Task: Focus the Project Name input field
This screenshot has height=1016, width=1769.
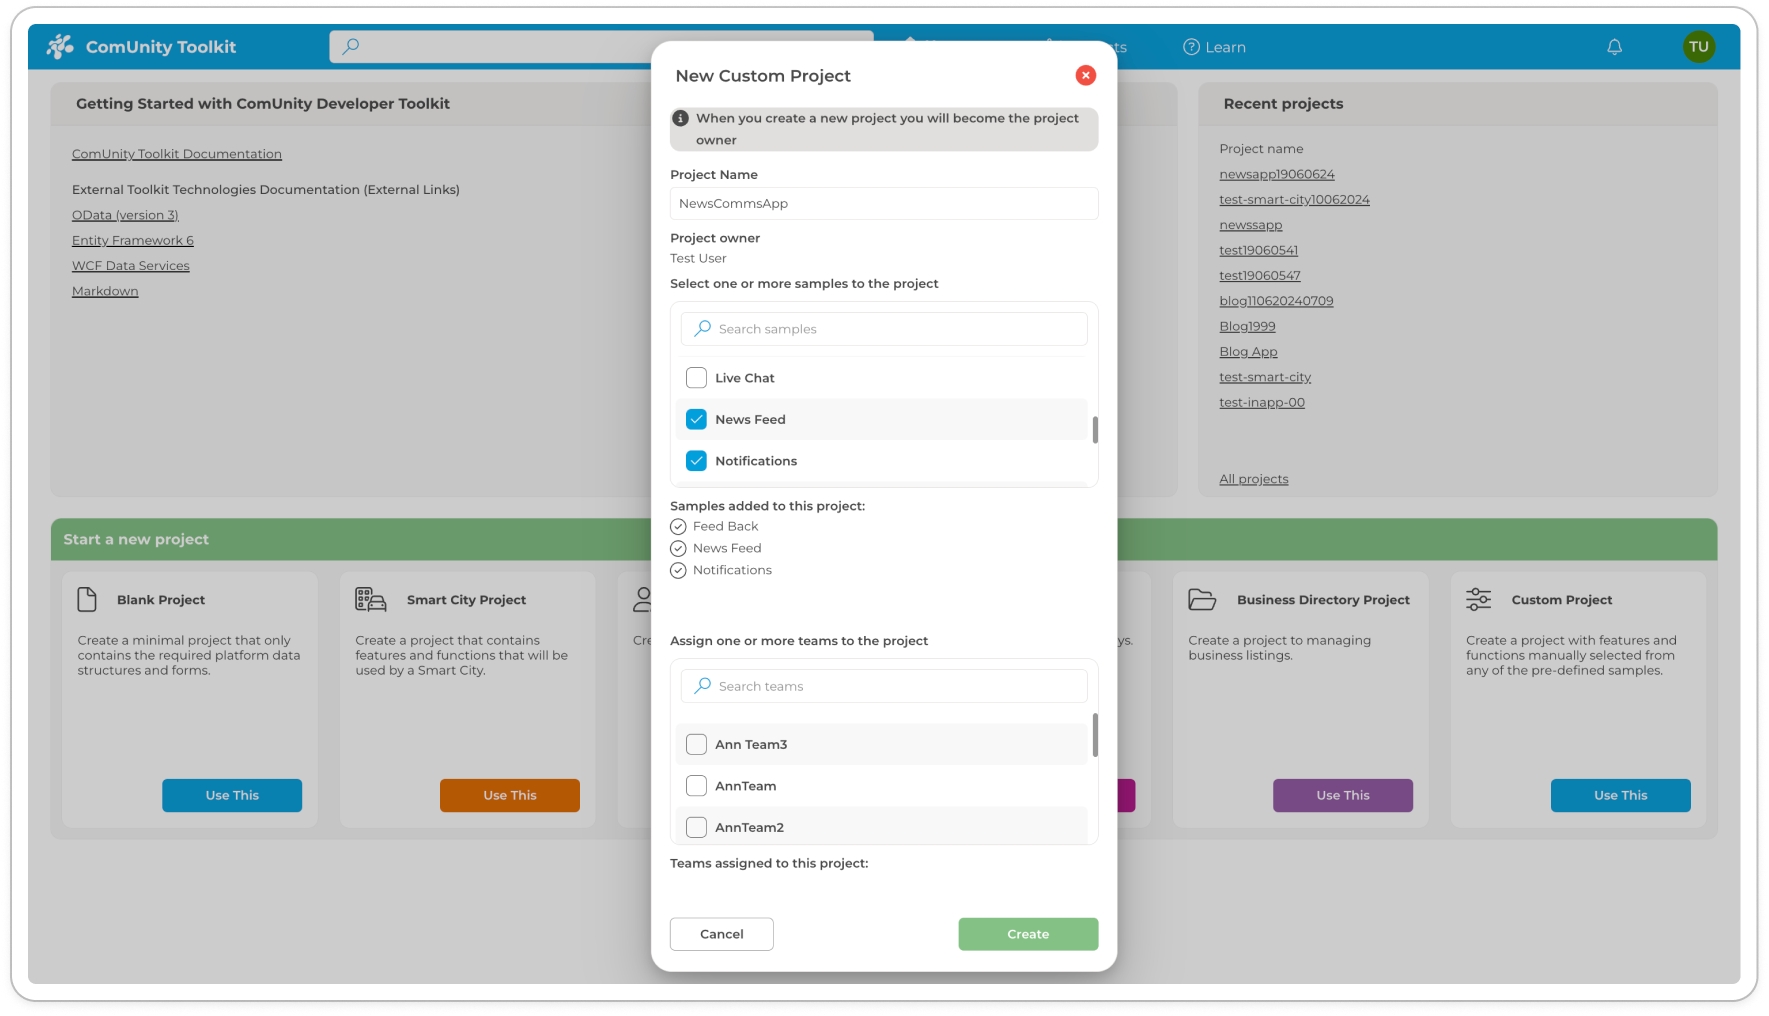Action: (883, 204)
